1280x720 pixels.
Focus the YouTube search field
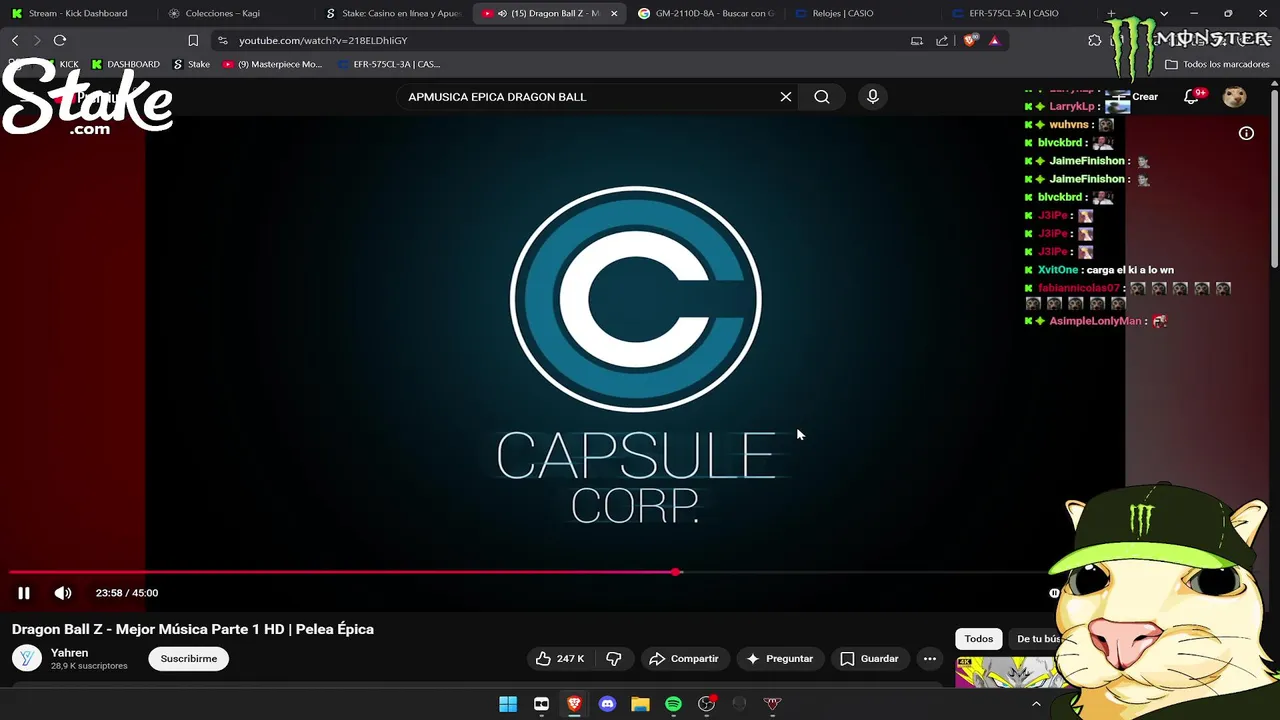coord(585,97)
